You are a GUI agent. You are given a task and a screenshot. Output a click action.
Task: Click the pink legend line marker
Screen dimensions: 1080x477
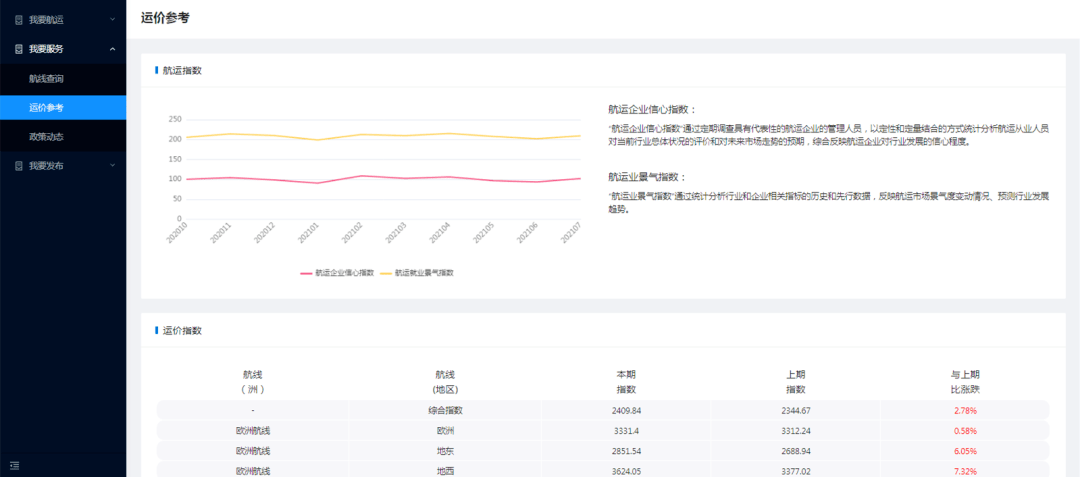[306, 273]
